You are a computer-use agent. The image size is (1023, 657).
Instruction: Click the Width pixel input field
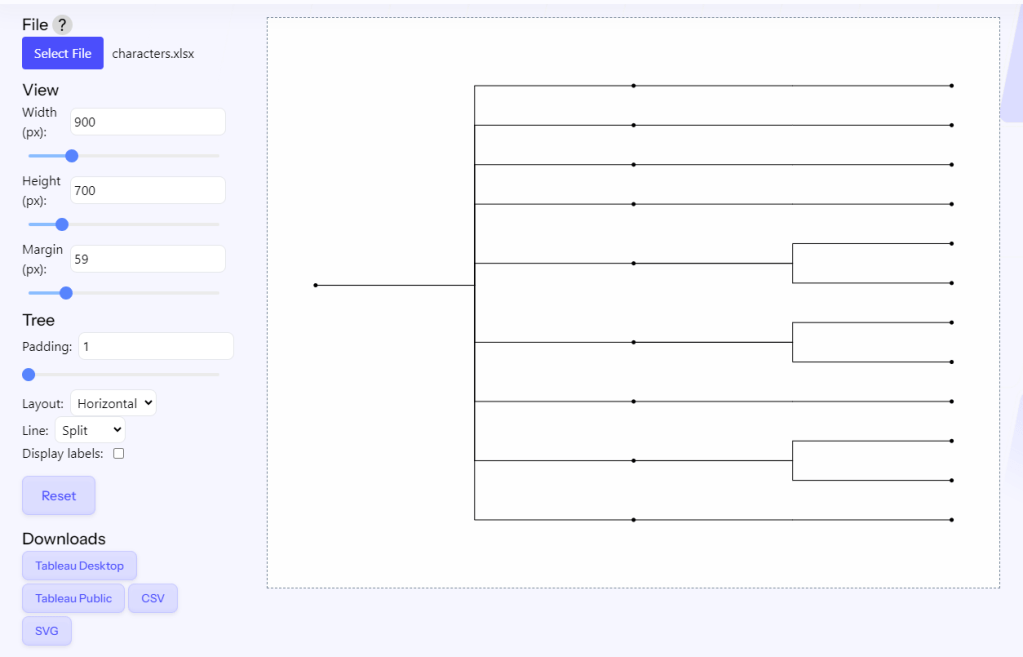(147, 122)
